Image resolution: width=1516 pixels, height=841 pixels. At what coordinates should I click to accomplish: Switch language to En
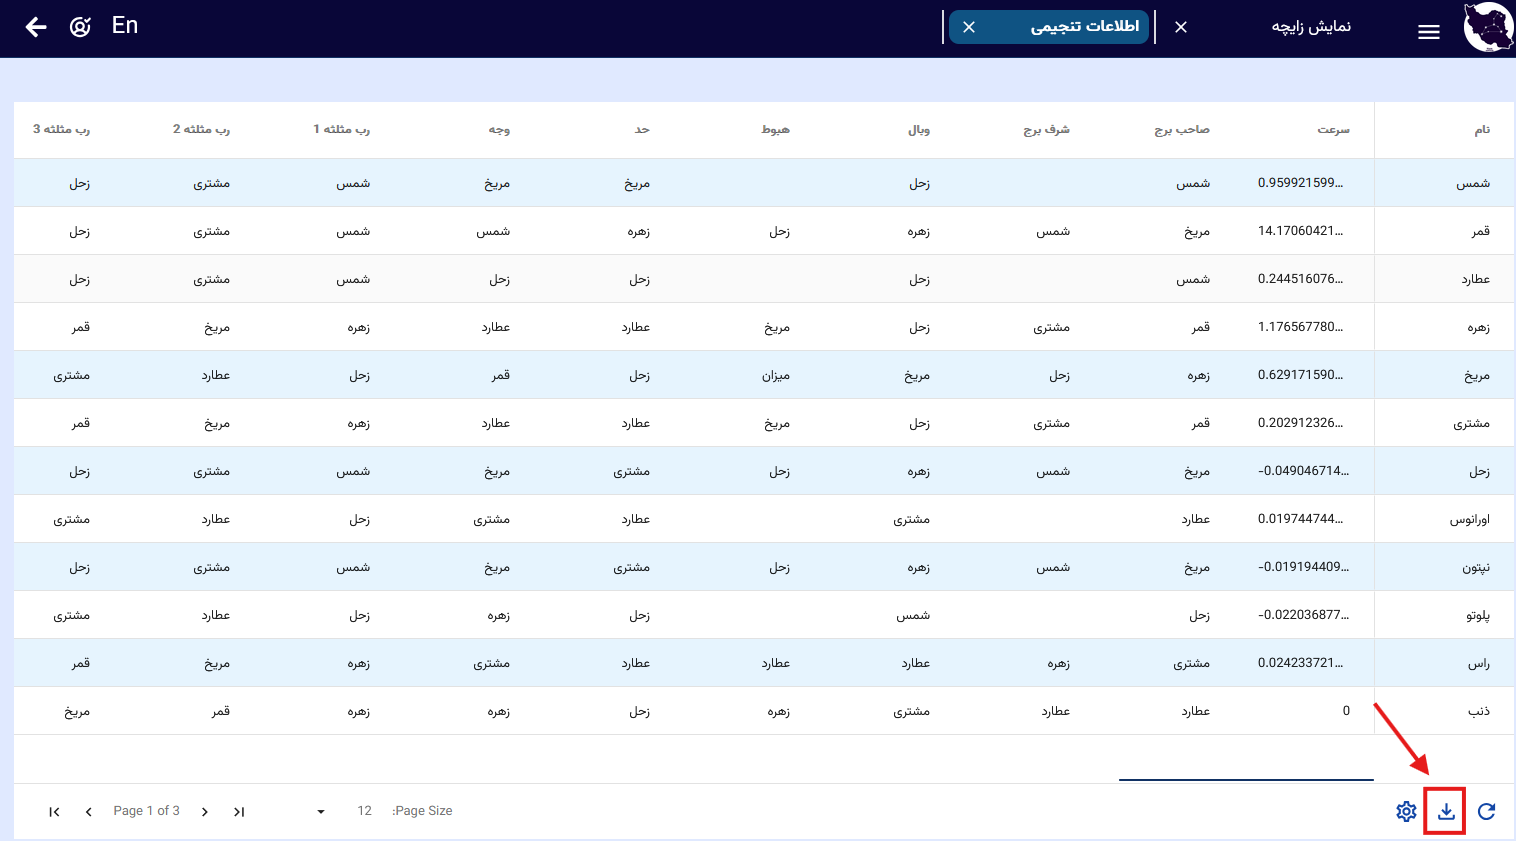coord(125,26)
